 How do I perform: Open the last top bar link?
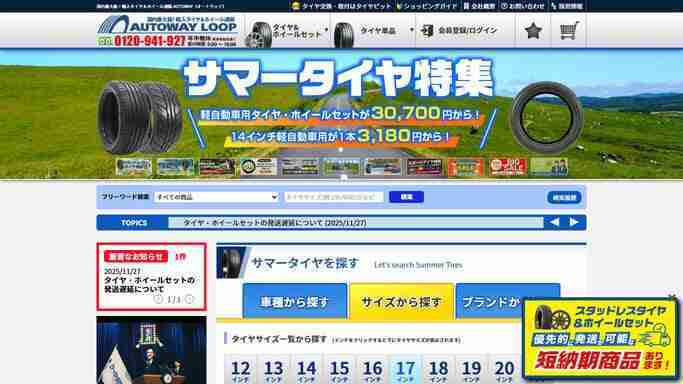click(x=567, y=6)
